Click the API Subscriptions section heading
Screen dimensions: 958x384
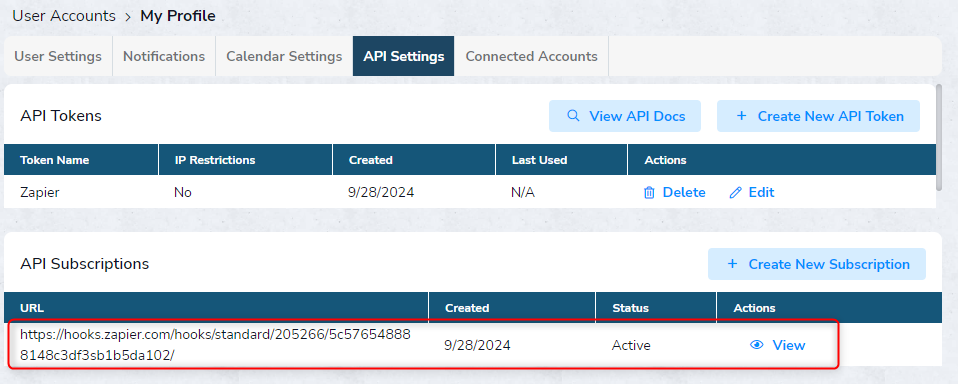[85, 264]
